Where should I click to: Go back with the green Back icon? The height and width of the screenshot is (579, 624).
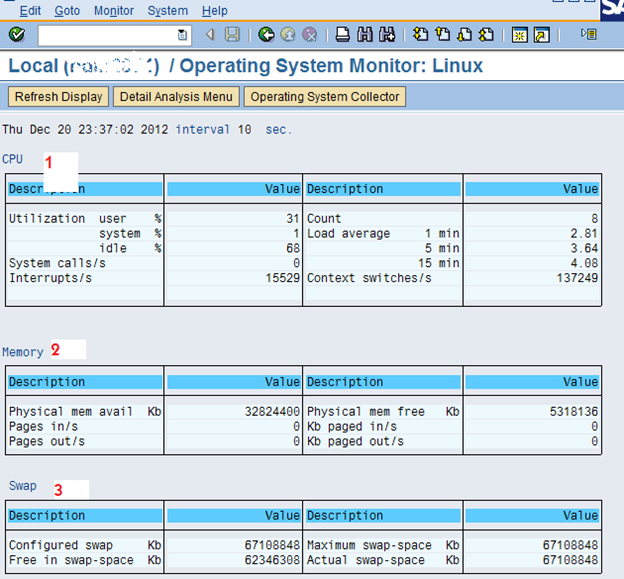pos(266,35)
